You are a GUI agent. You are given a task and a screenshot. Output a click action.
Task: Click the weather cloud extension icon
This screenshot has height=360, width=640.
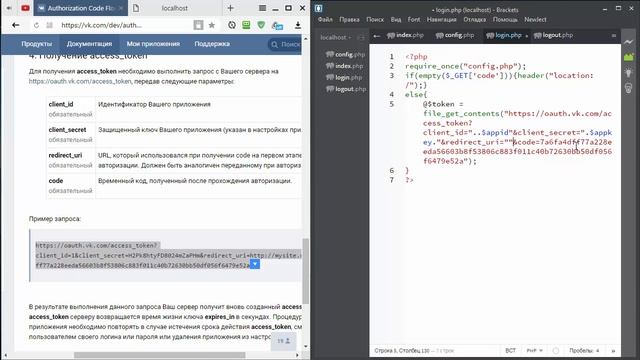point(278,26)
